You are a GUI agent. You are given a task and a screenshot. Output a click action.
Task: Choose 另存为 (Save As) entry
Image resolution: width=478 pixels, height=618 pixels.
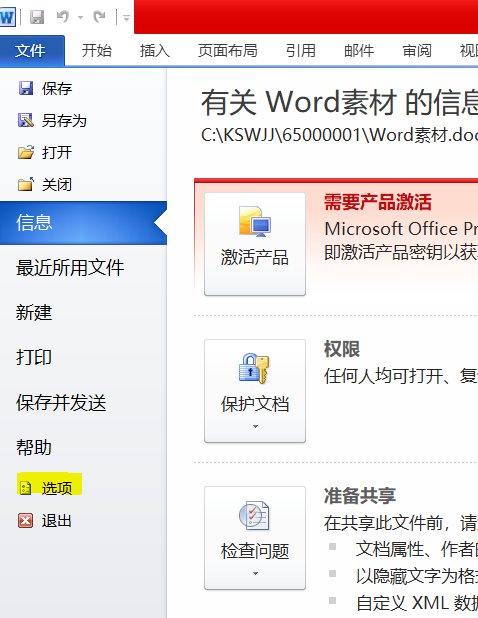(x=52, y=121)
